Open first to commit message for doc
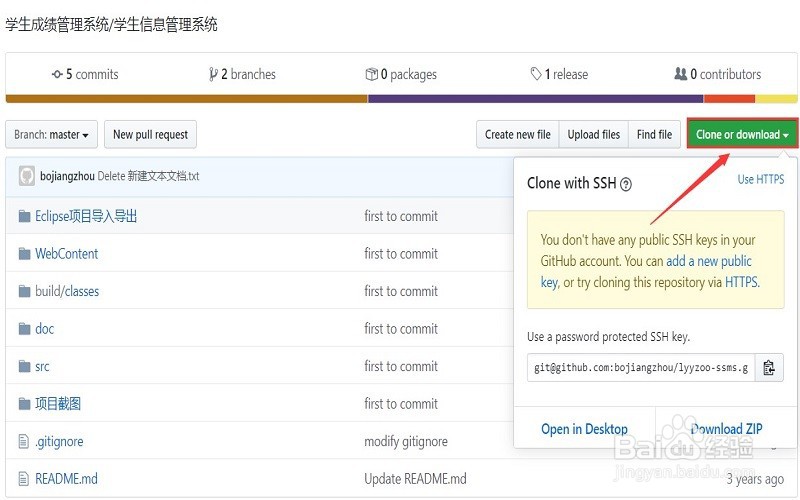 (x=401, y=329)
